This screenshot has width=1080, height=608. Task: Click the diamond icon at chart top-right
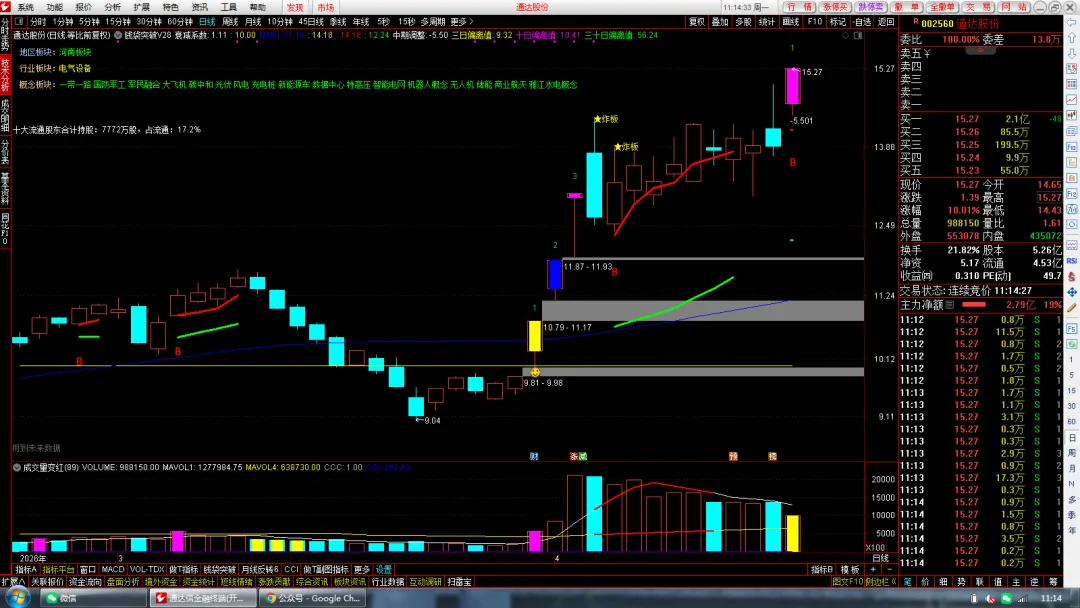(845, 35)
